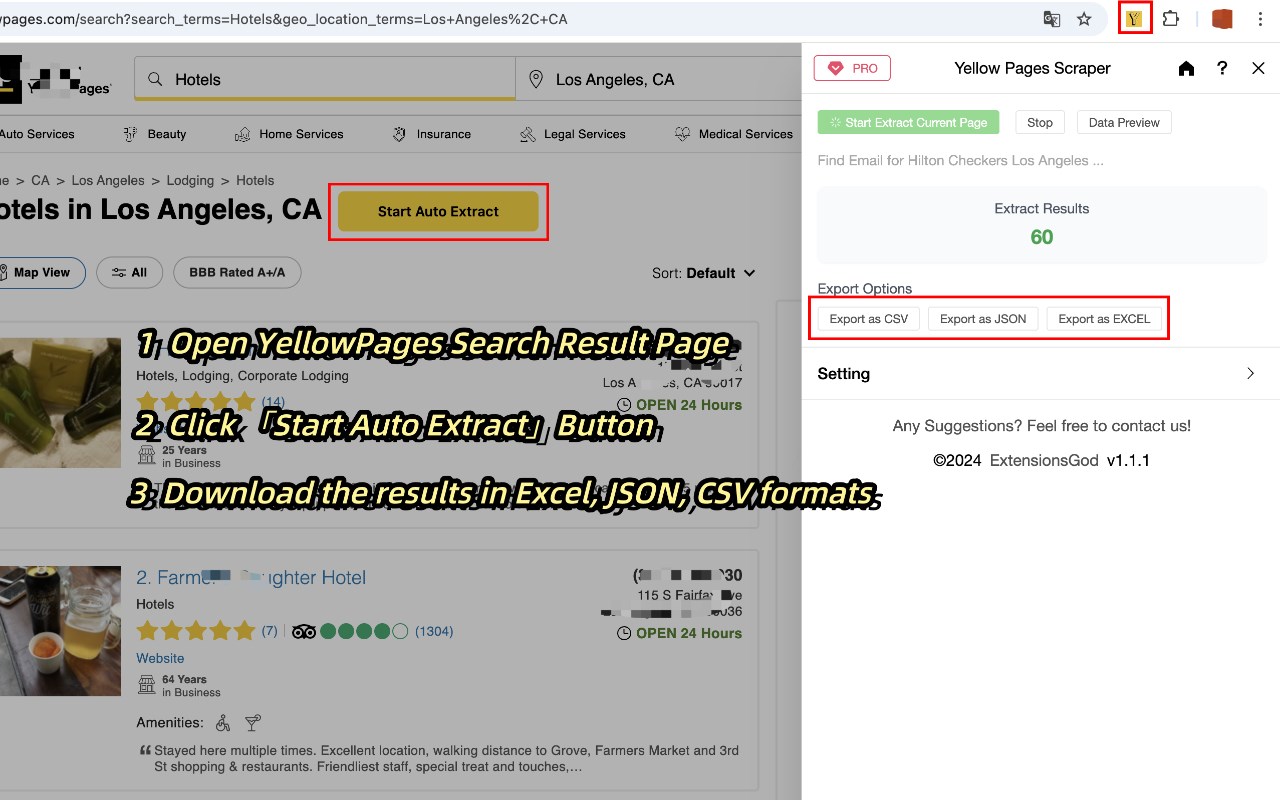Open the Chrome three-dot menu
The height and width of the screenshot is (800, 1280).
coord(1259,19)
